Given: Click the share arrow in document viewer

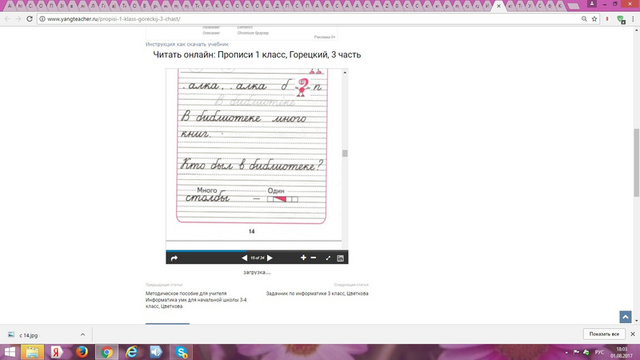Looking at the screenshot, I should tap(174, 258).
